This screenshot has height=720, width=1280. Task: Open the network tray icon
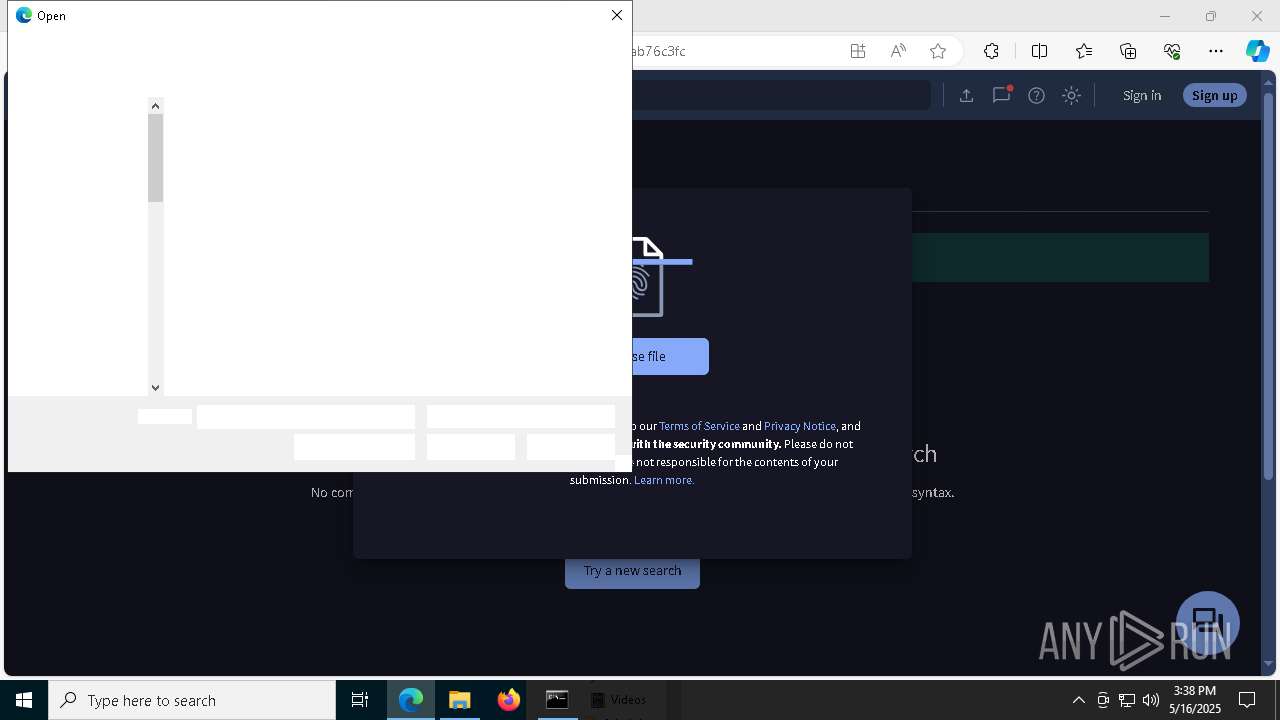[x=1127, y=700]
